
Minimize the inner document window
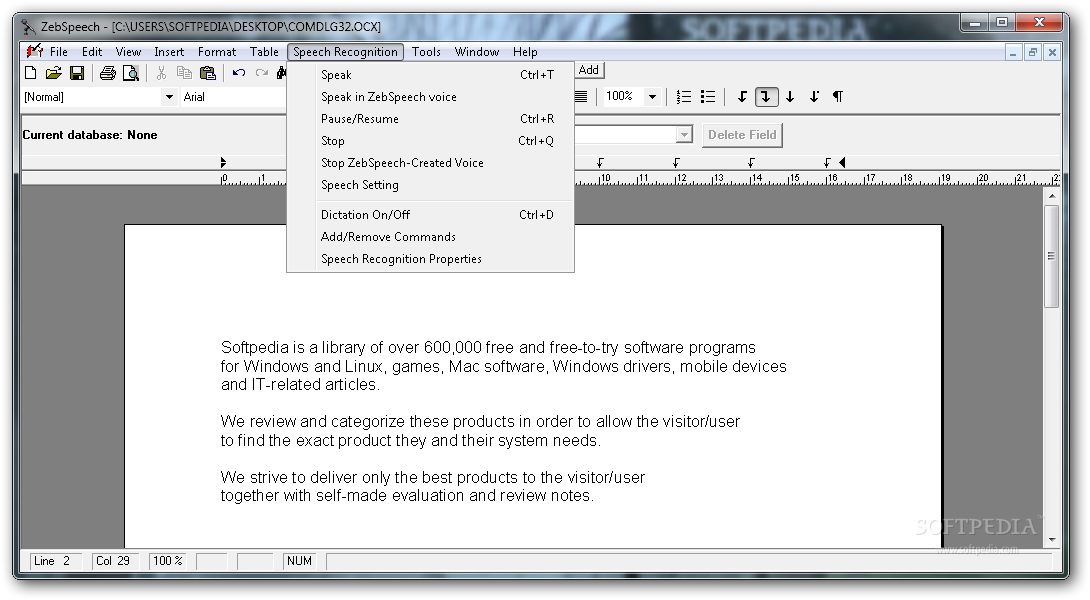pyautogui.click(x=1014, y=52)
